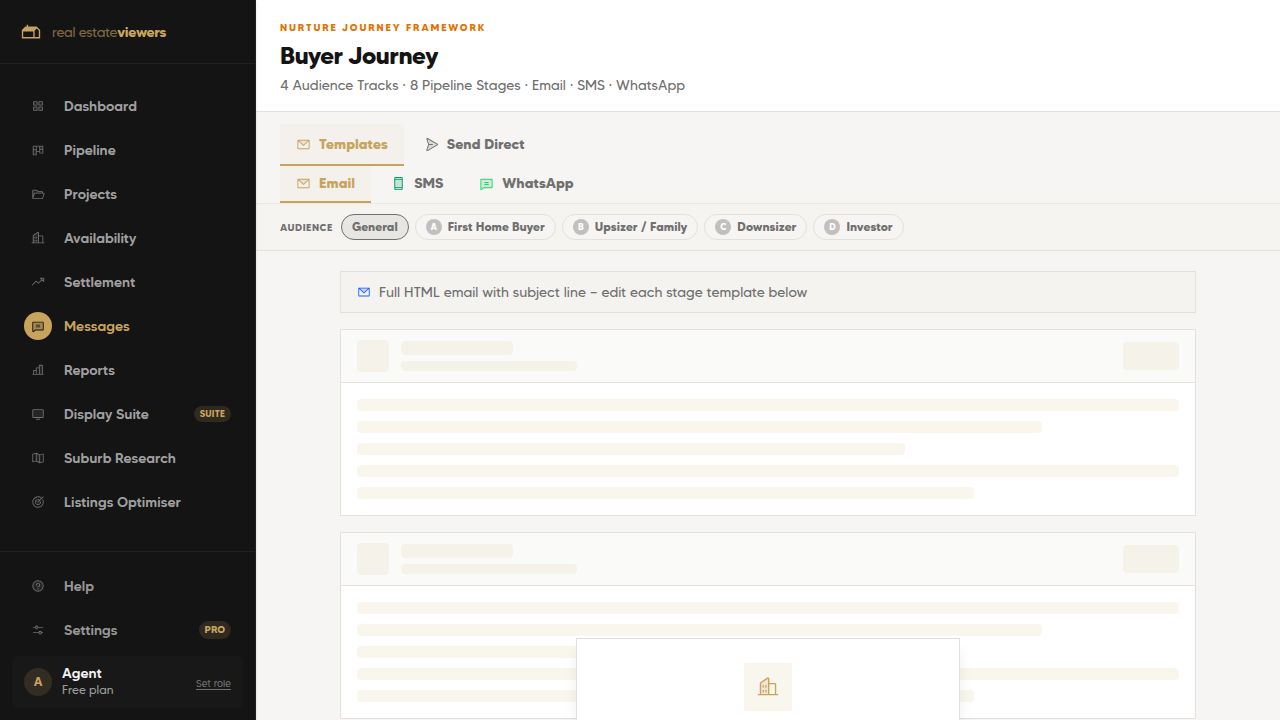The height and width of the screenshot is (720, 1280).
Task: Click the Help sidebar label
Action: (x=79, y=586)
